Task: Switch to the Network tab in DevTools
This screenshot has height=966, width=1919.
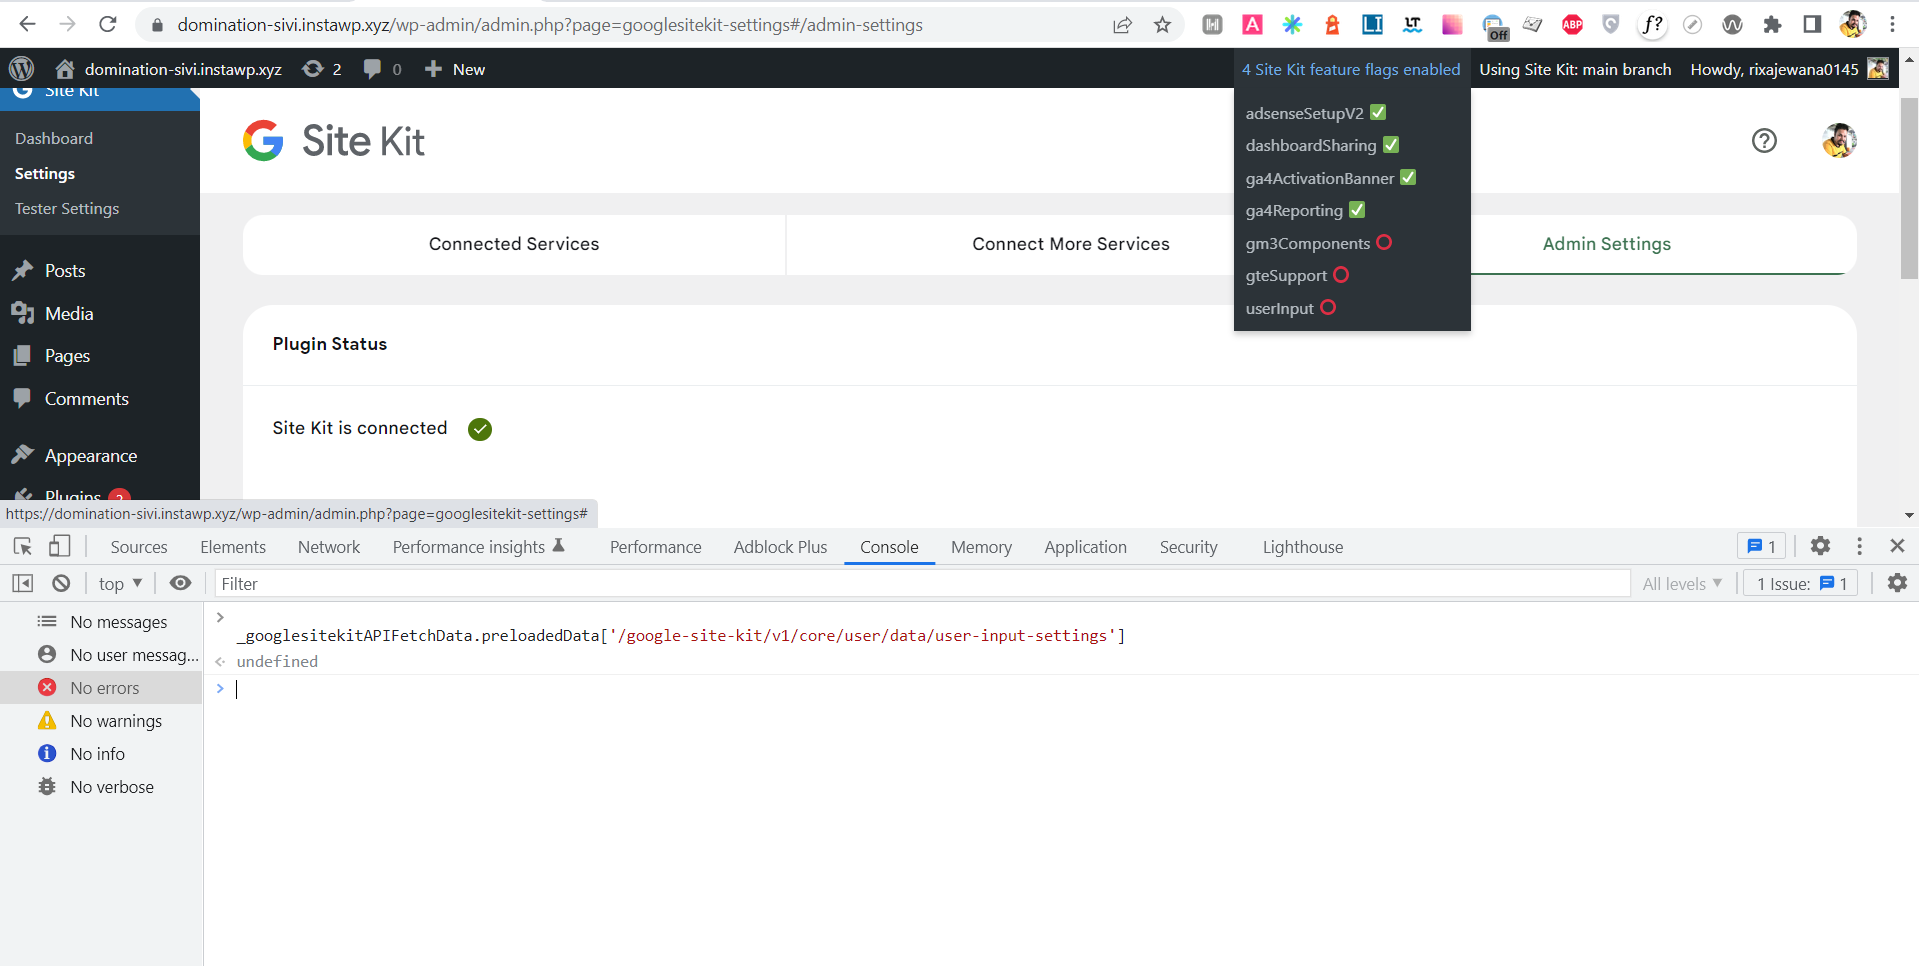Action: pyautogui.click(x=328, y=547)
